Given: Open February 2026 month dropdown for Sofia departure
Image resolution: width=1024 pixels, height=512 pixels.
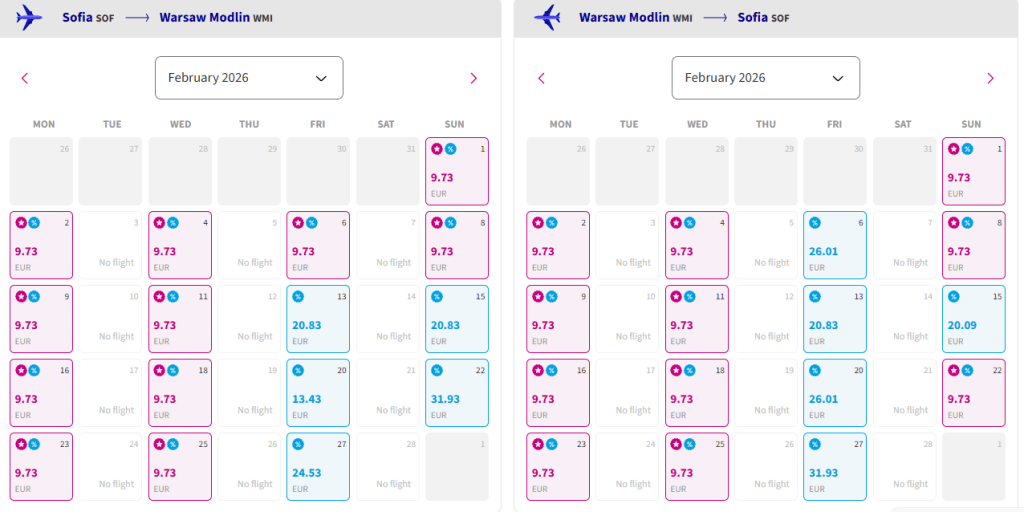Looking at the screenshot, I should (x=248, y=78).
